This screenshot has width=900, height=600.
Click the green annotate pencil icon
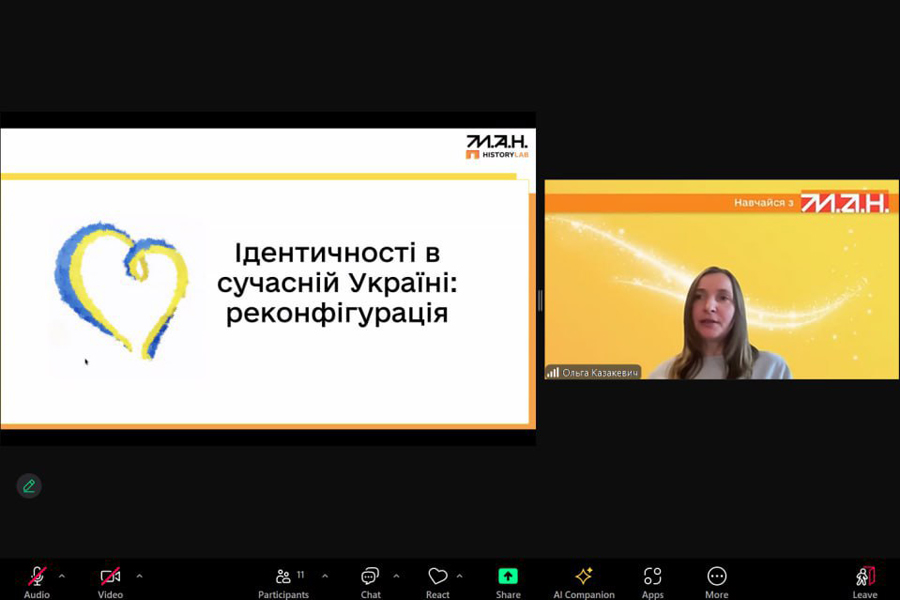coord(29,486)
